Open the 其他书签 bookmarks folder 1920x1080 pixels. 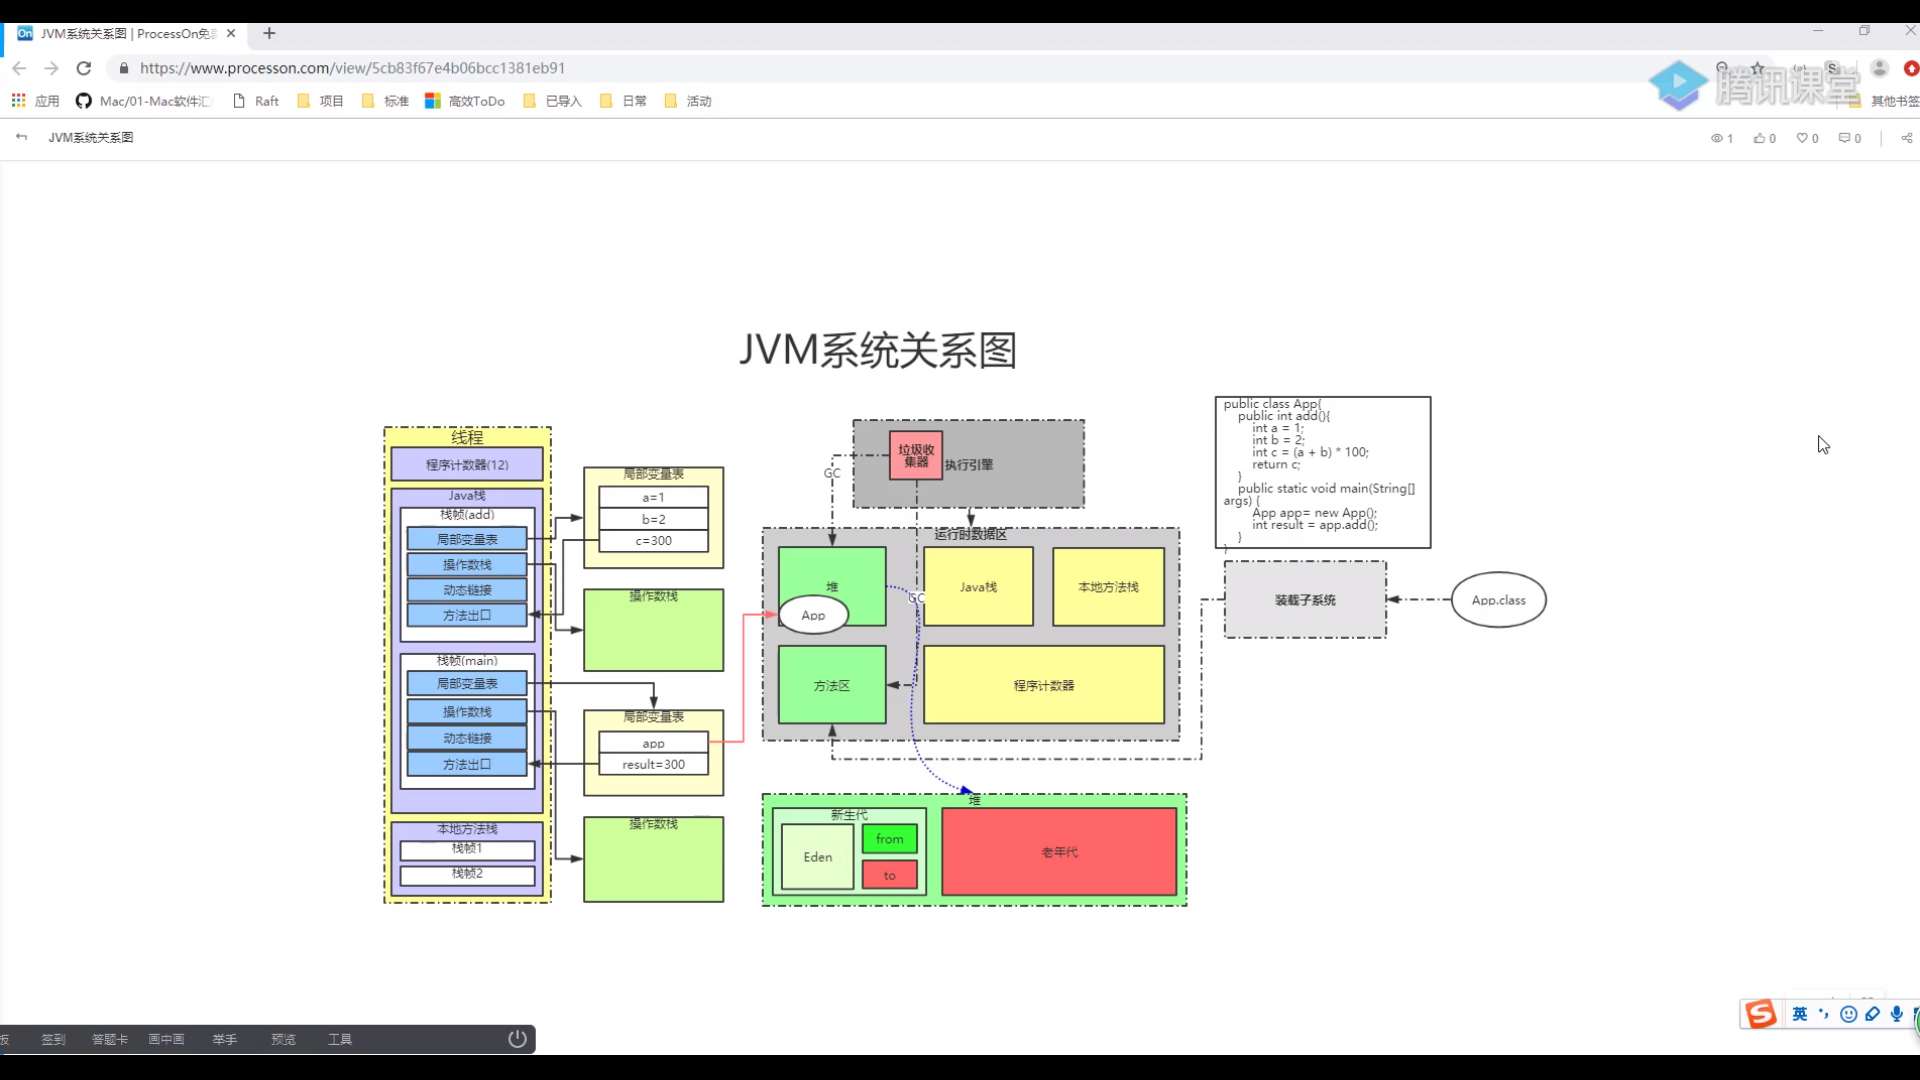[x=1886, y=101]
